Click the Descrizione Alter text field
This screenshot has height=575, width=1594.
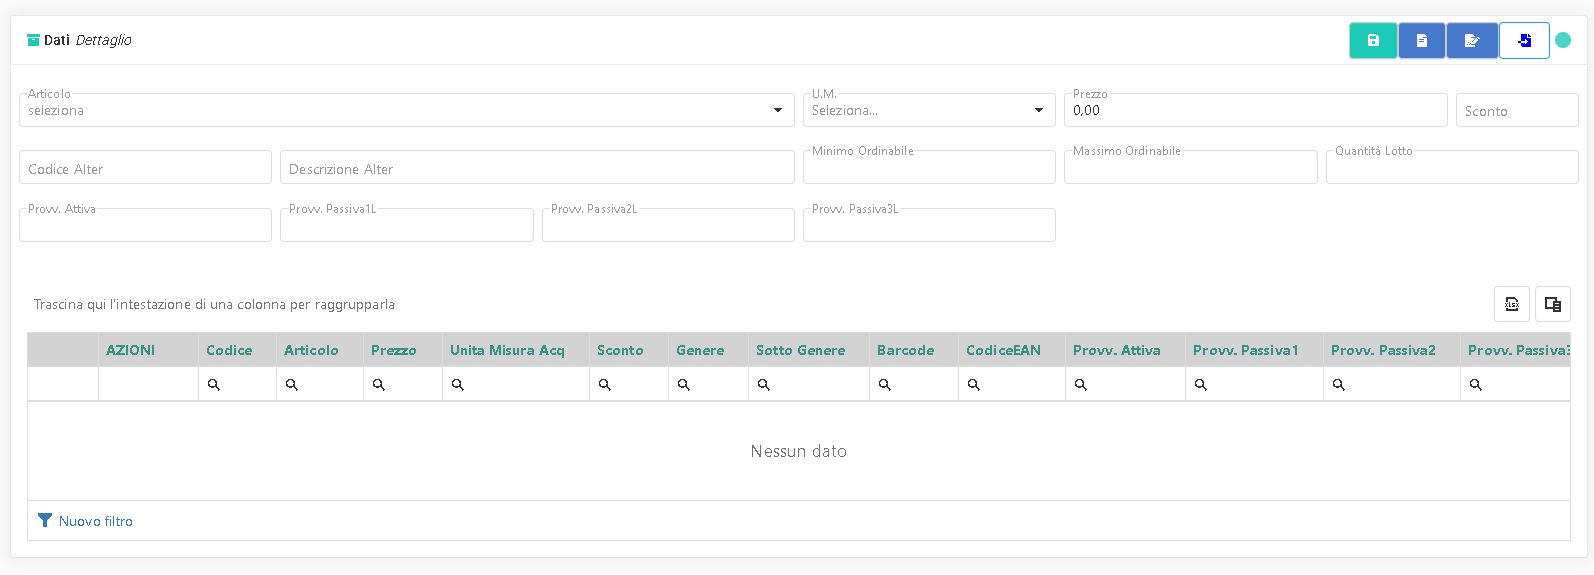[x=537, y=168]
